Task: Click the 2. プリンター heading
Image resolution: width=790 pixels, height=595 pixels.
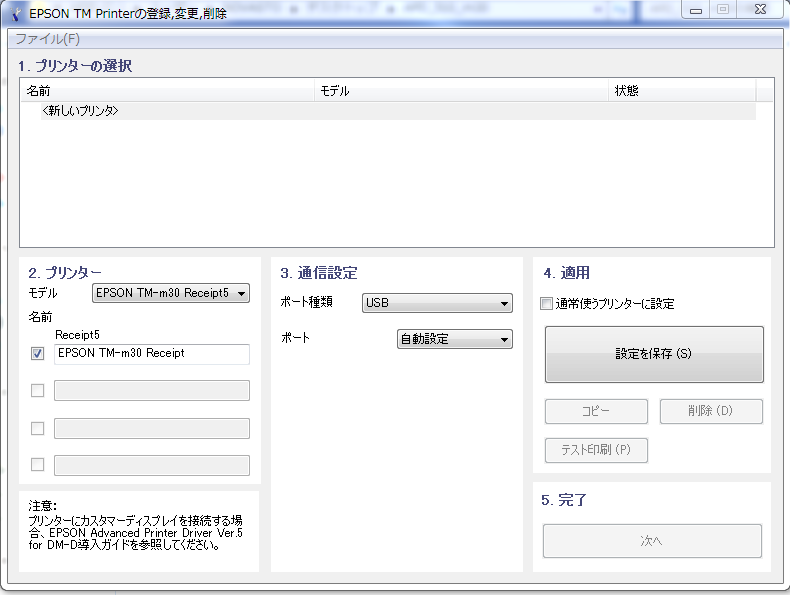Action: pos(64,273)
